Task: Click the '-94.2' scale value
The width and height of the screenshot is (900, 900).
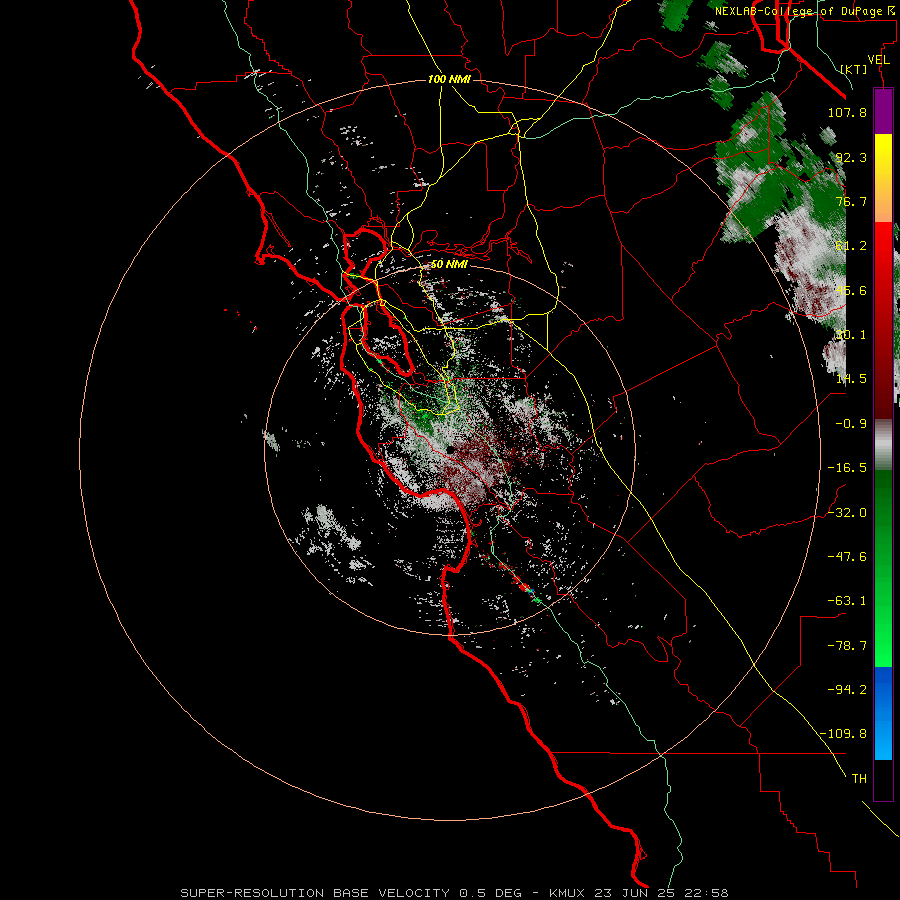Action: click(x=847, y=689)
